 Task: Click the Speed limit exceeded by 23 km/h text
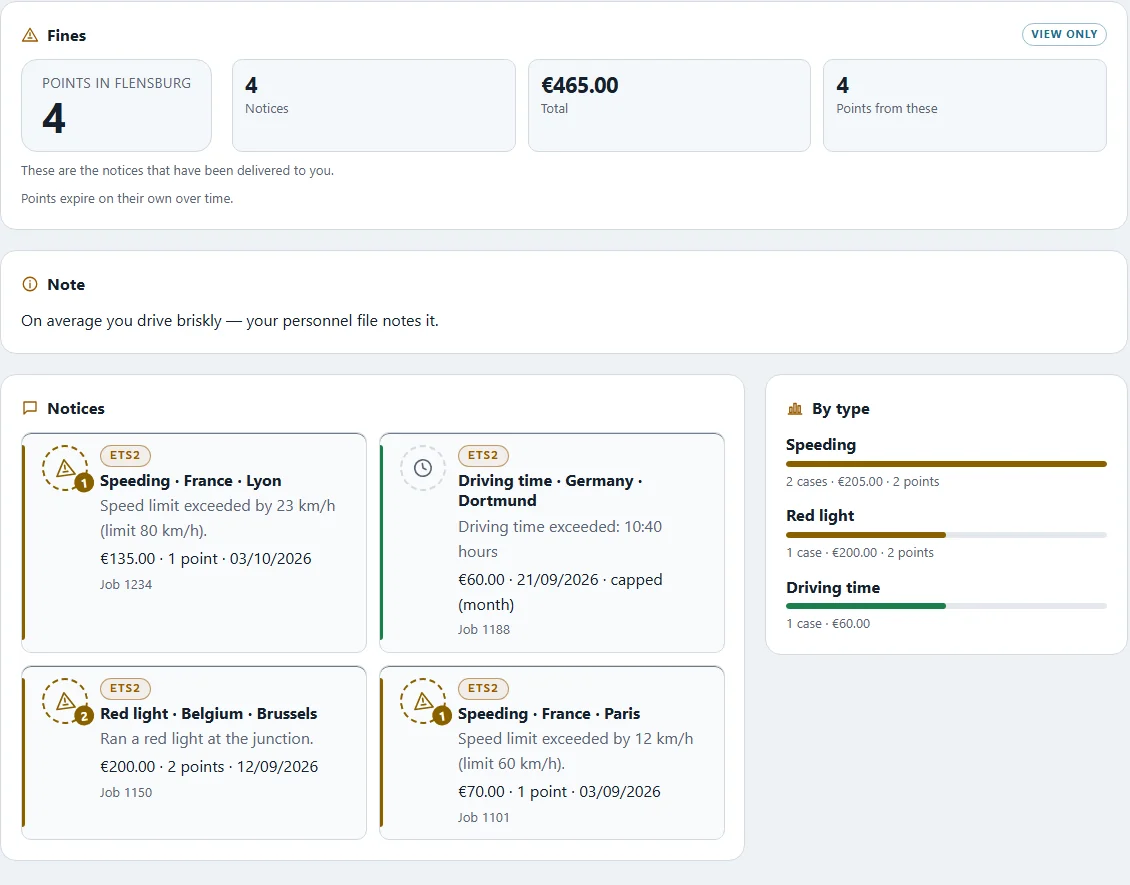[218, 518]
